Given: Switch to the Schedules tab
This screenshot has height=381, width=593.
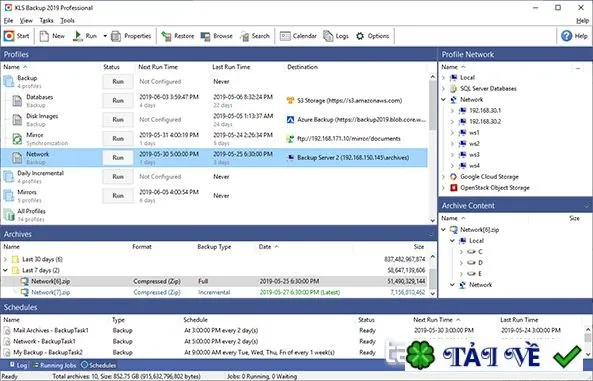Looking at the screenshot, I should pyautogui.click(x=98, y=365).
